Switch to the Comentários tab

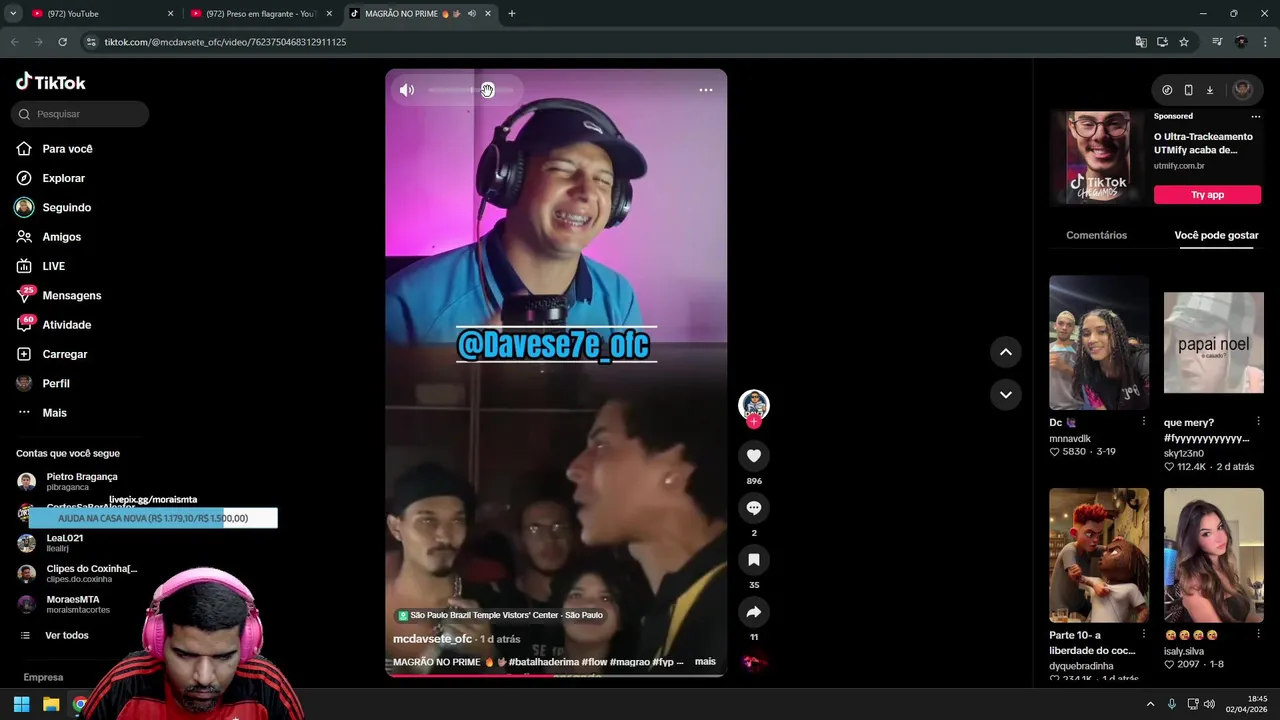1096,235
